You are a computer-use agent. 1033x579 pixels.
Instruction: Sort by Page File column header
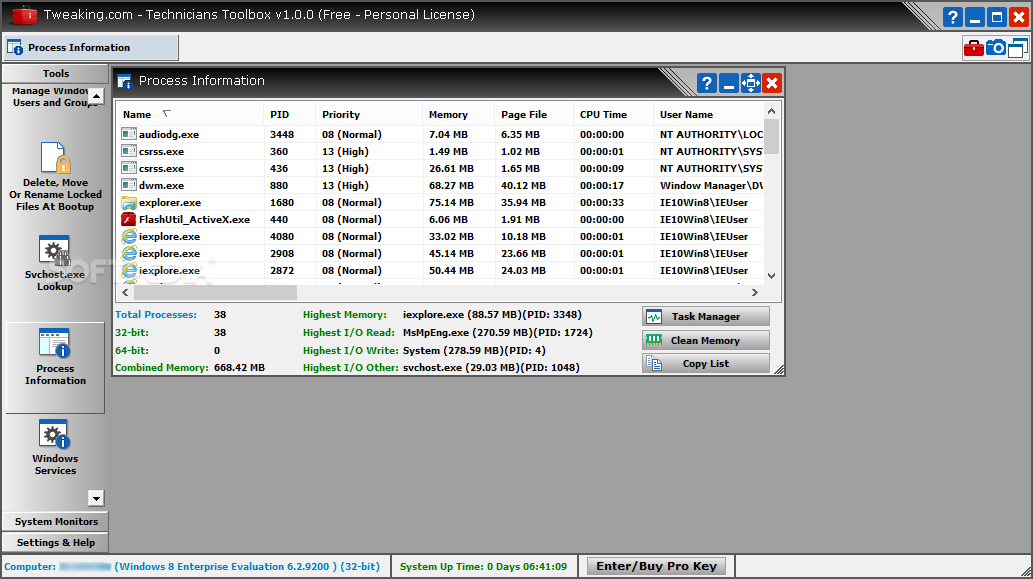[x=534, y=115]
